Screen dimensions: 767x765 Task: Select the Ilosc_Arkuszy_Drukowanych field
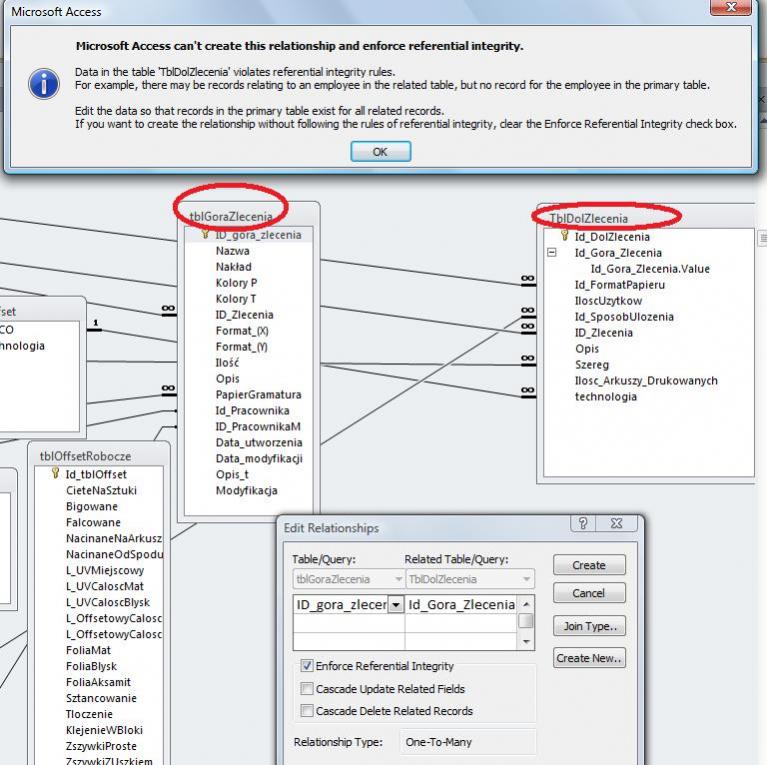click(646, 381)
